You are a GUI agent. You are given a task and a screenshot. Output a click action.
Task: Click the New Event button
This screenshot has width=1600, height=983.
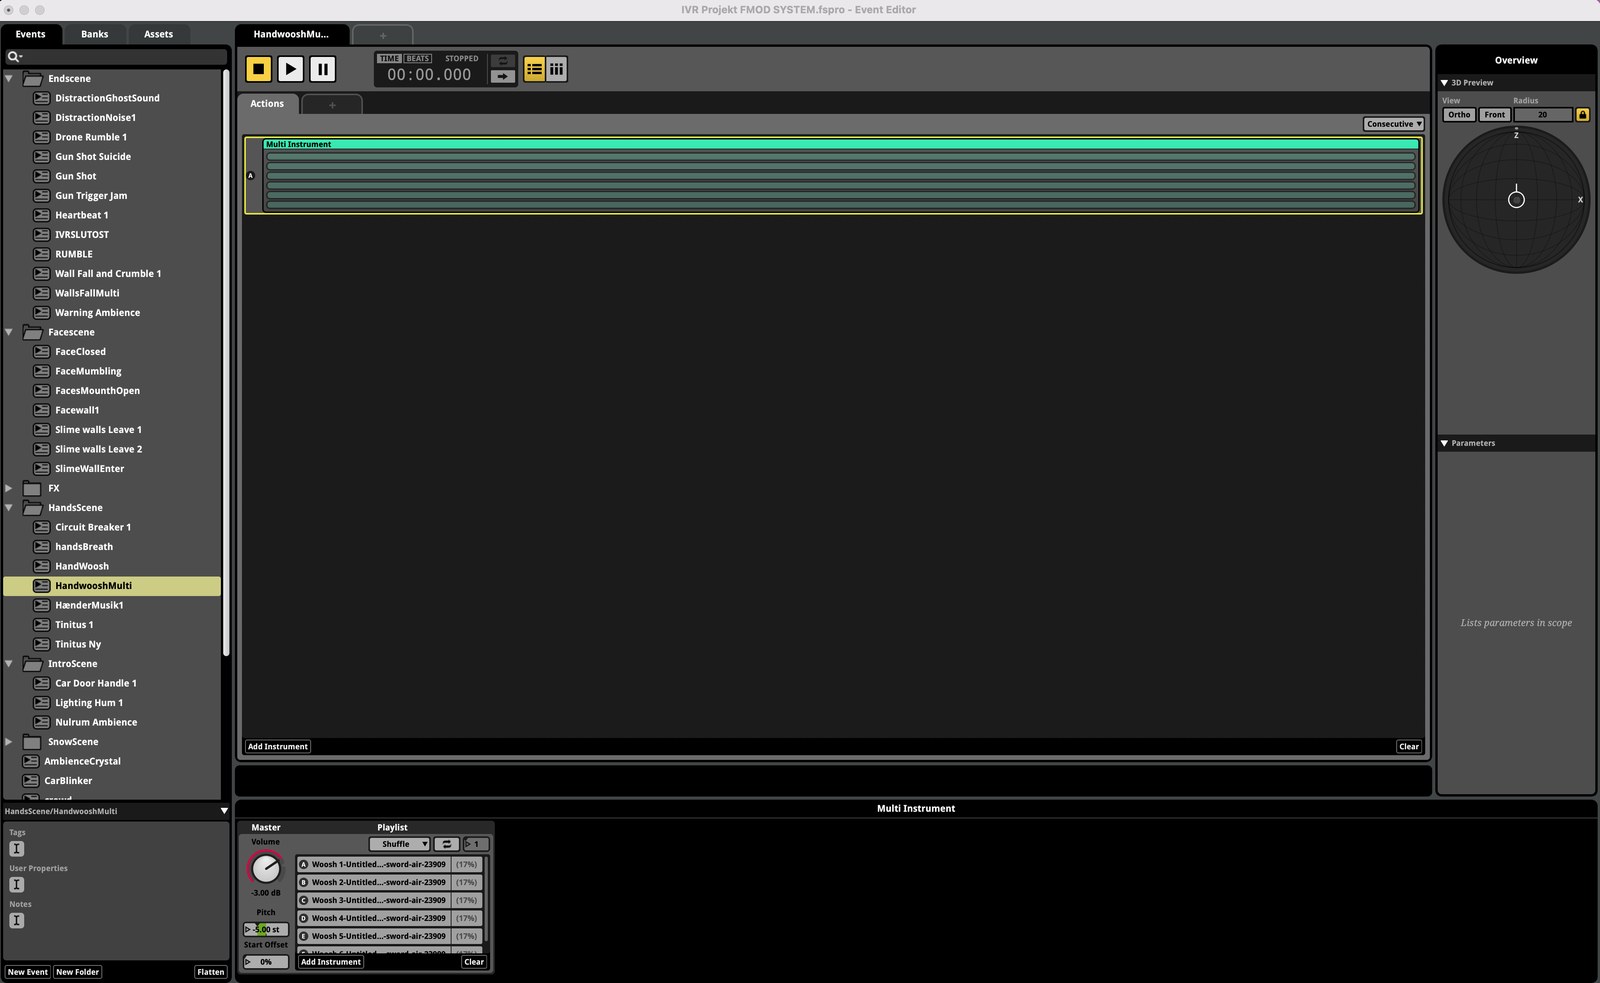(x=28, y=972)
